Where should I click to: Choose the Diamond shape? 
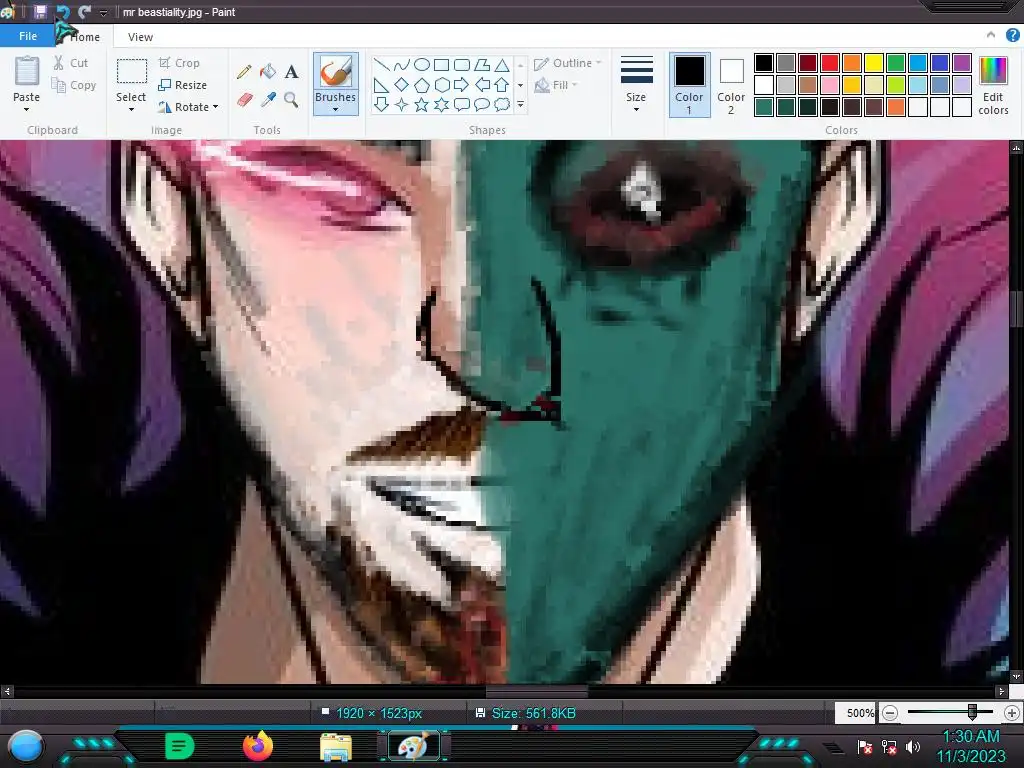(402, 84)
